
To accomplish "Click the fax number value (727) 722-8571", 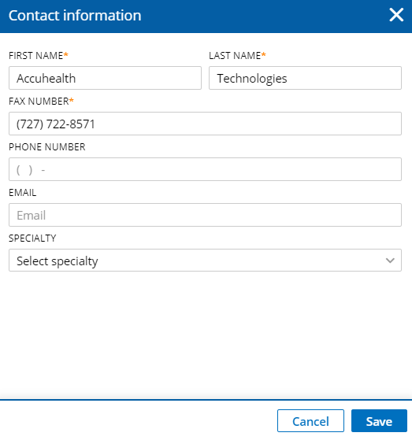I will 56,124.
